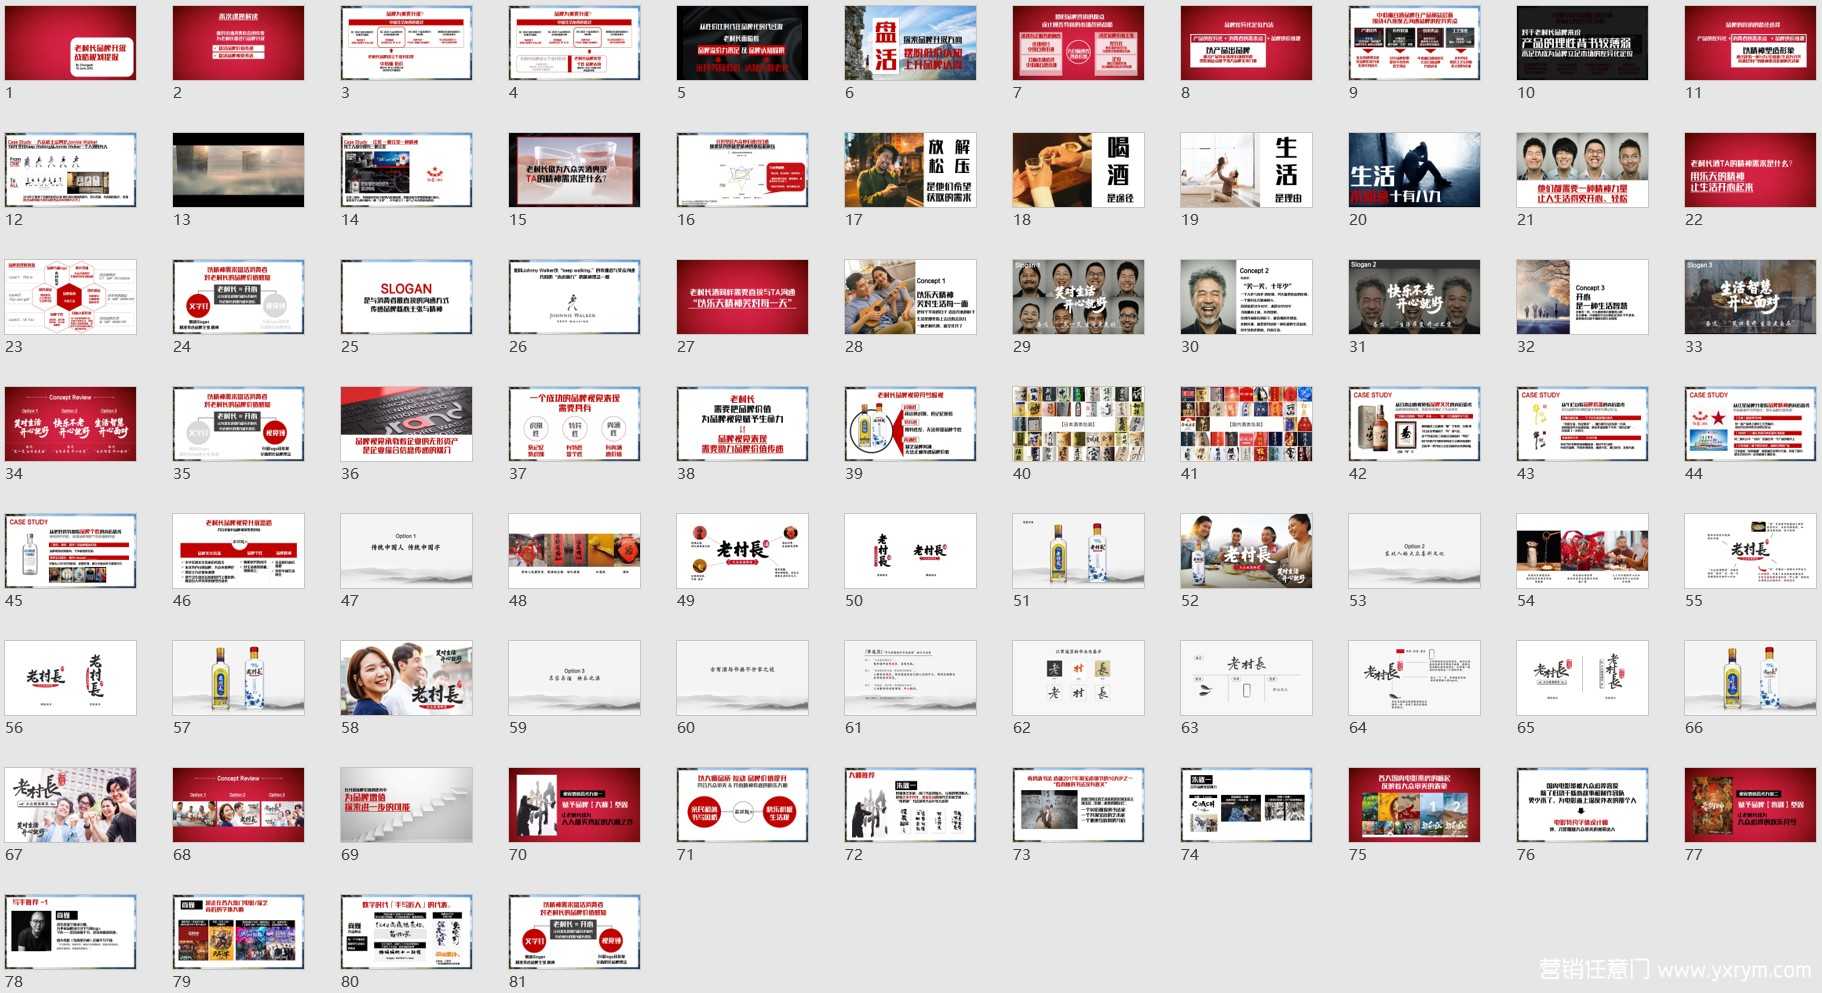Select slide 39 bottle diagram thumbnail
Viewport: 1822px width, 993px height.
coord(910,424)
